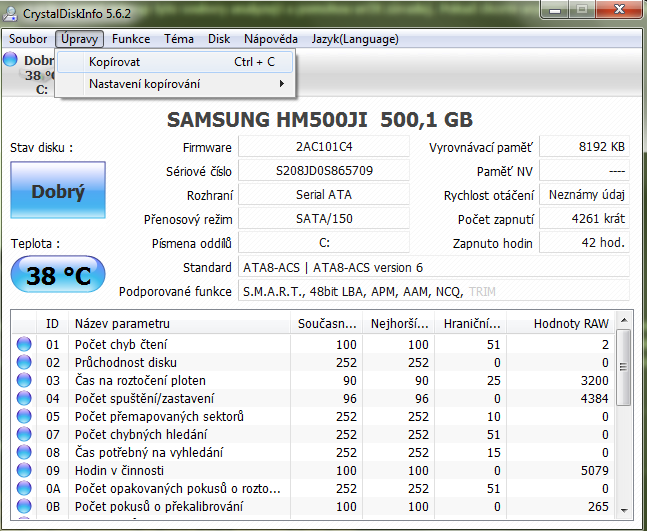Image resolution: width=647 pixels, height=531 pixels.
Task: Click the Hodnoty RAW column header
Action: click(x=571, y=324)
